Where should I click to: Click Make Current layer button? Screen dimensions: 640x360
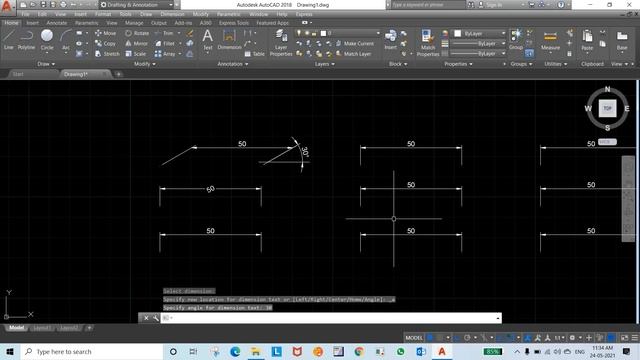[355, 43]
